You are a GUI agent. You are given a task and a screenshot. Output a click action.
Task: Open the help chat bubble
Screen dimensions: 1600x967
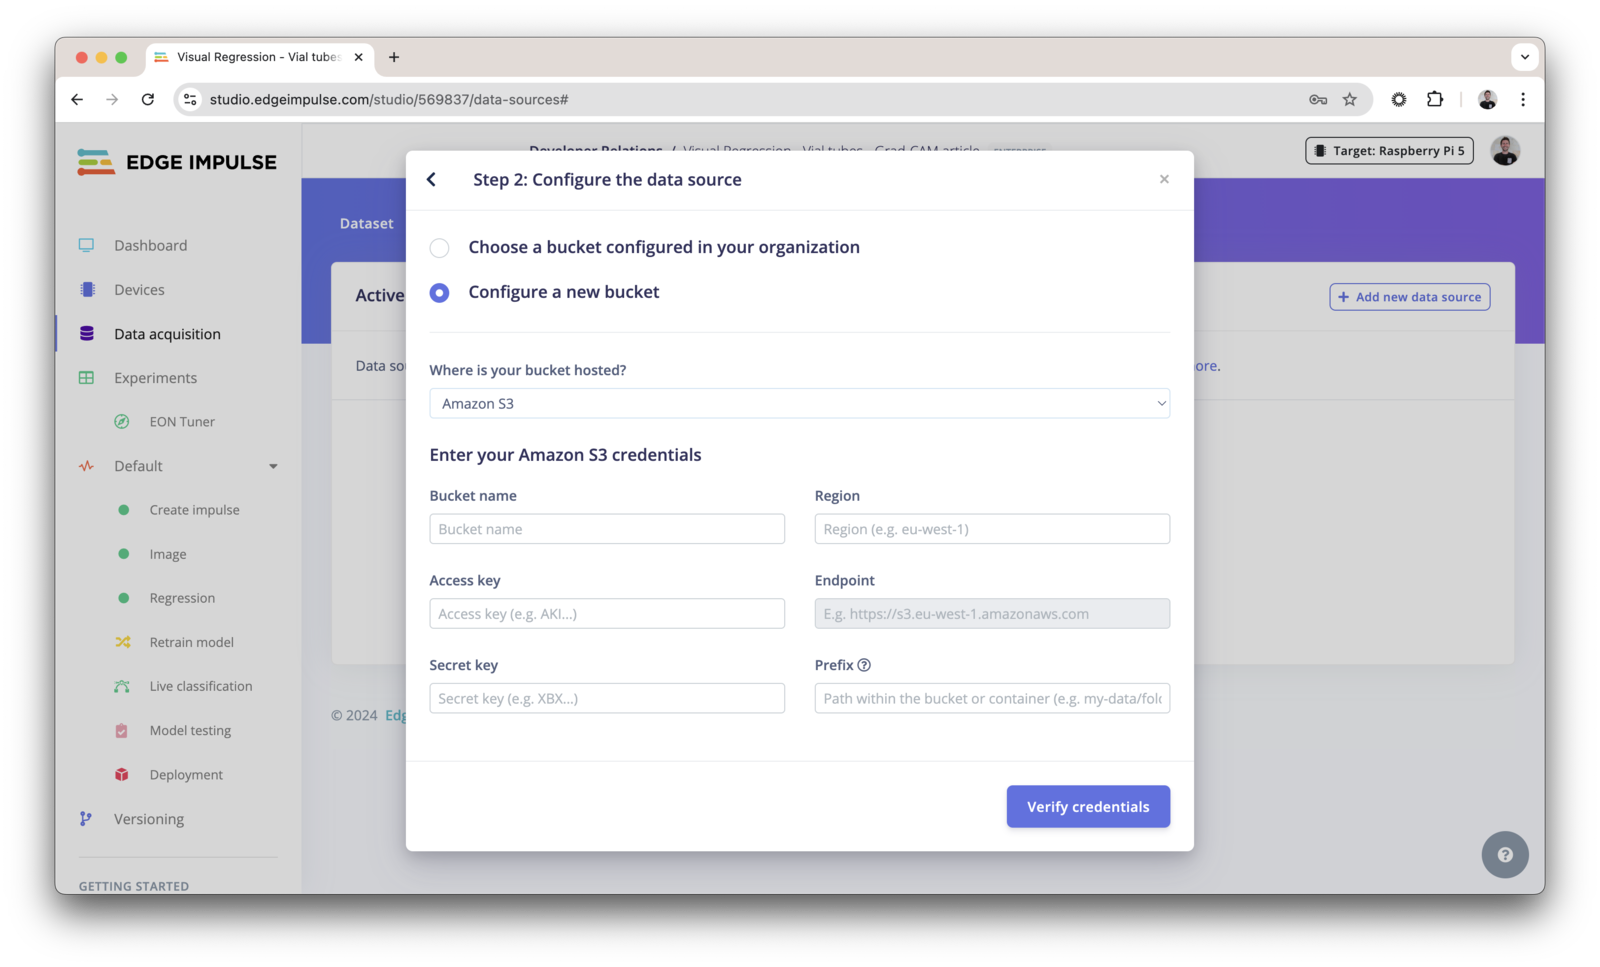pyautogui.click(x=1504, y=855)
